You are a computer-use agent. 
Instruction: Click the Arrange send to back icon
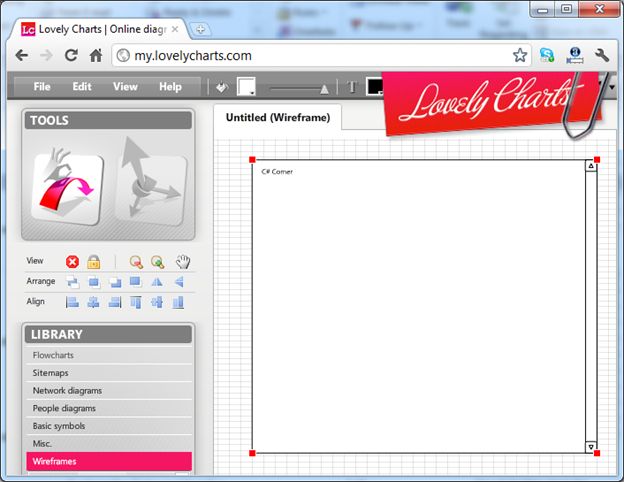pos(135,282)
